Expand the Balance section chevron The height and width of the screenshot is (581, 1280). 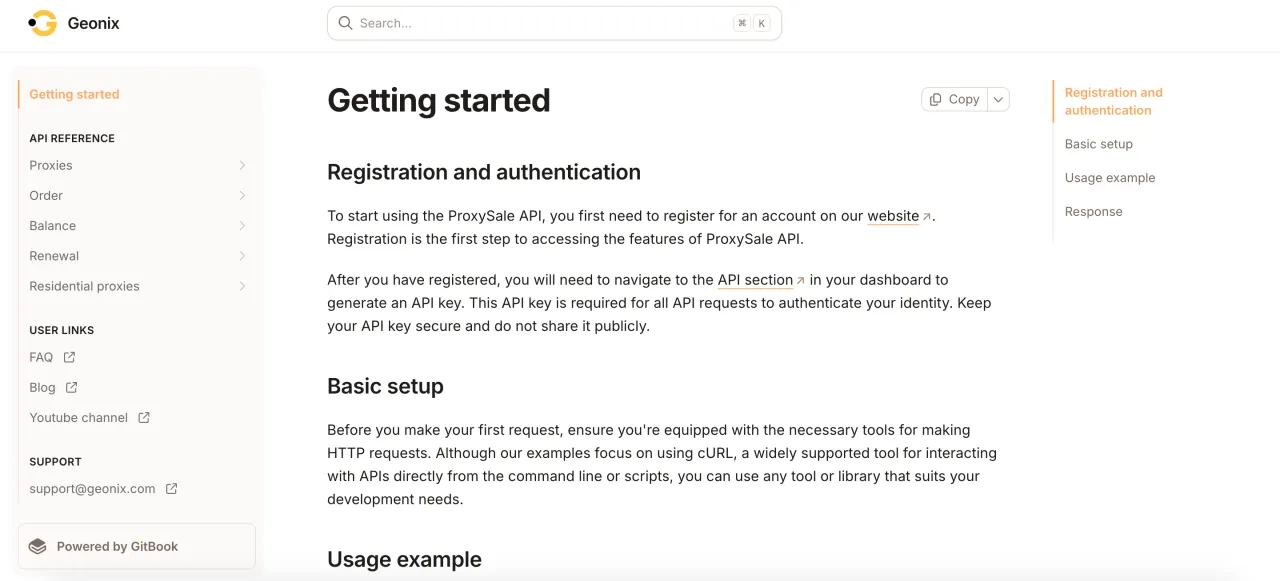click(242, 226)
